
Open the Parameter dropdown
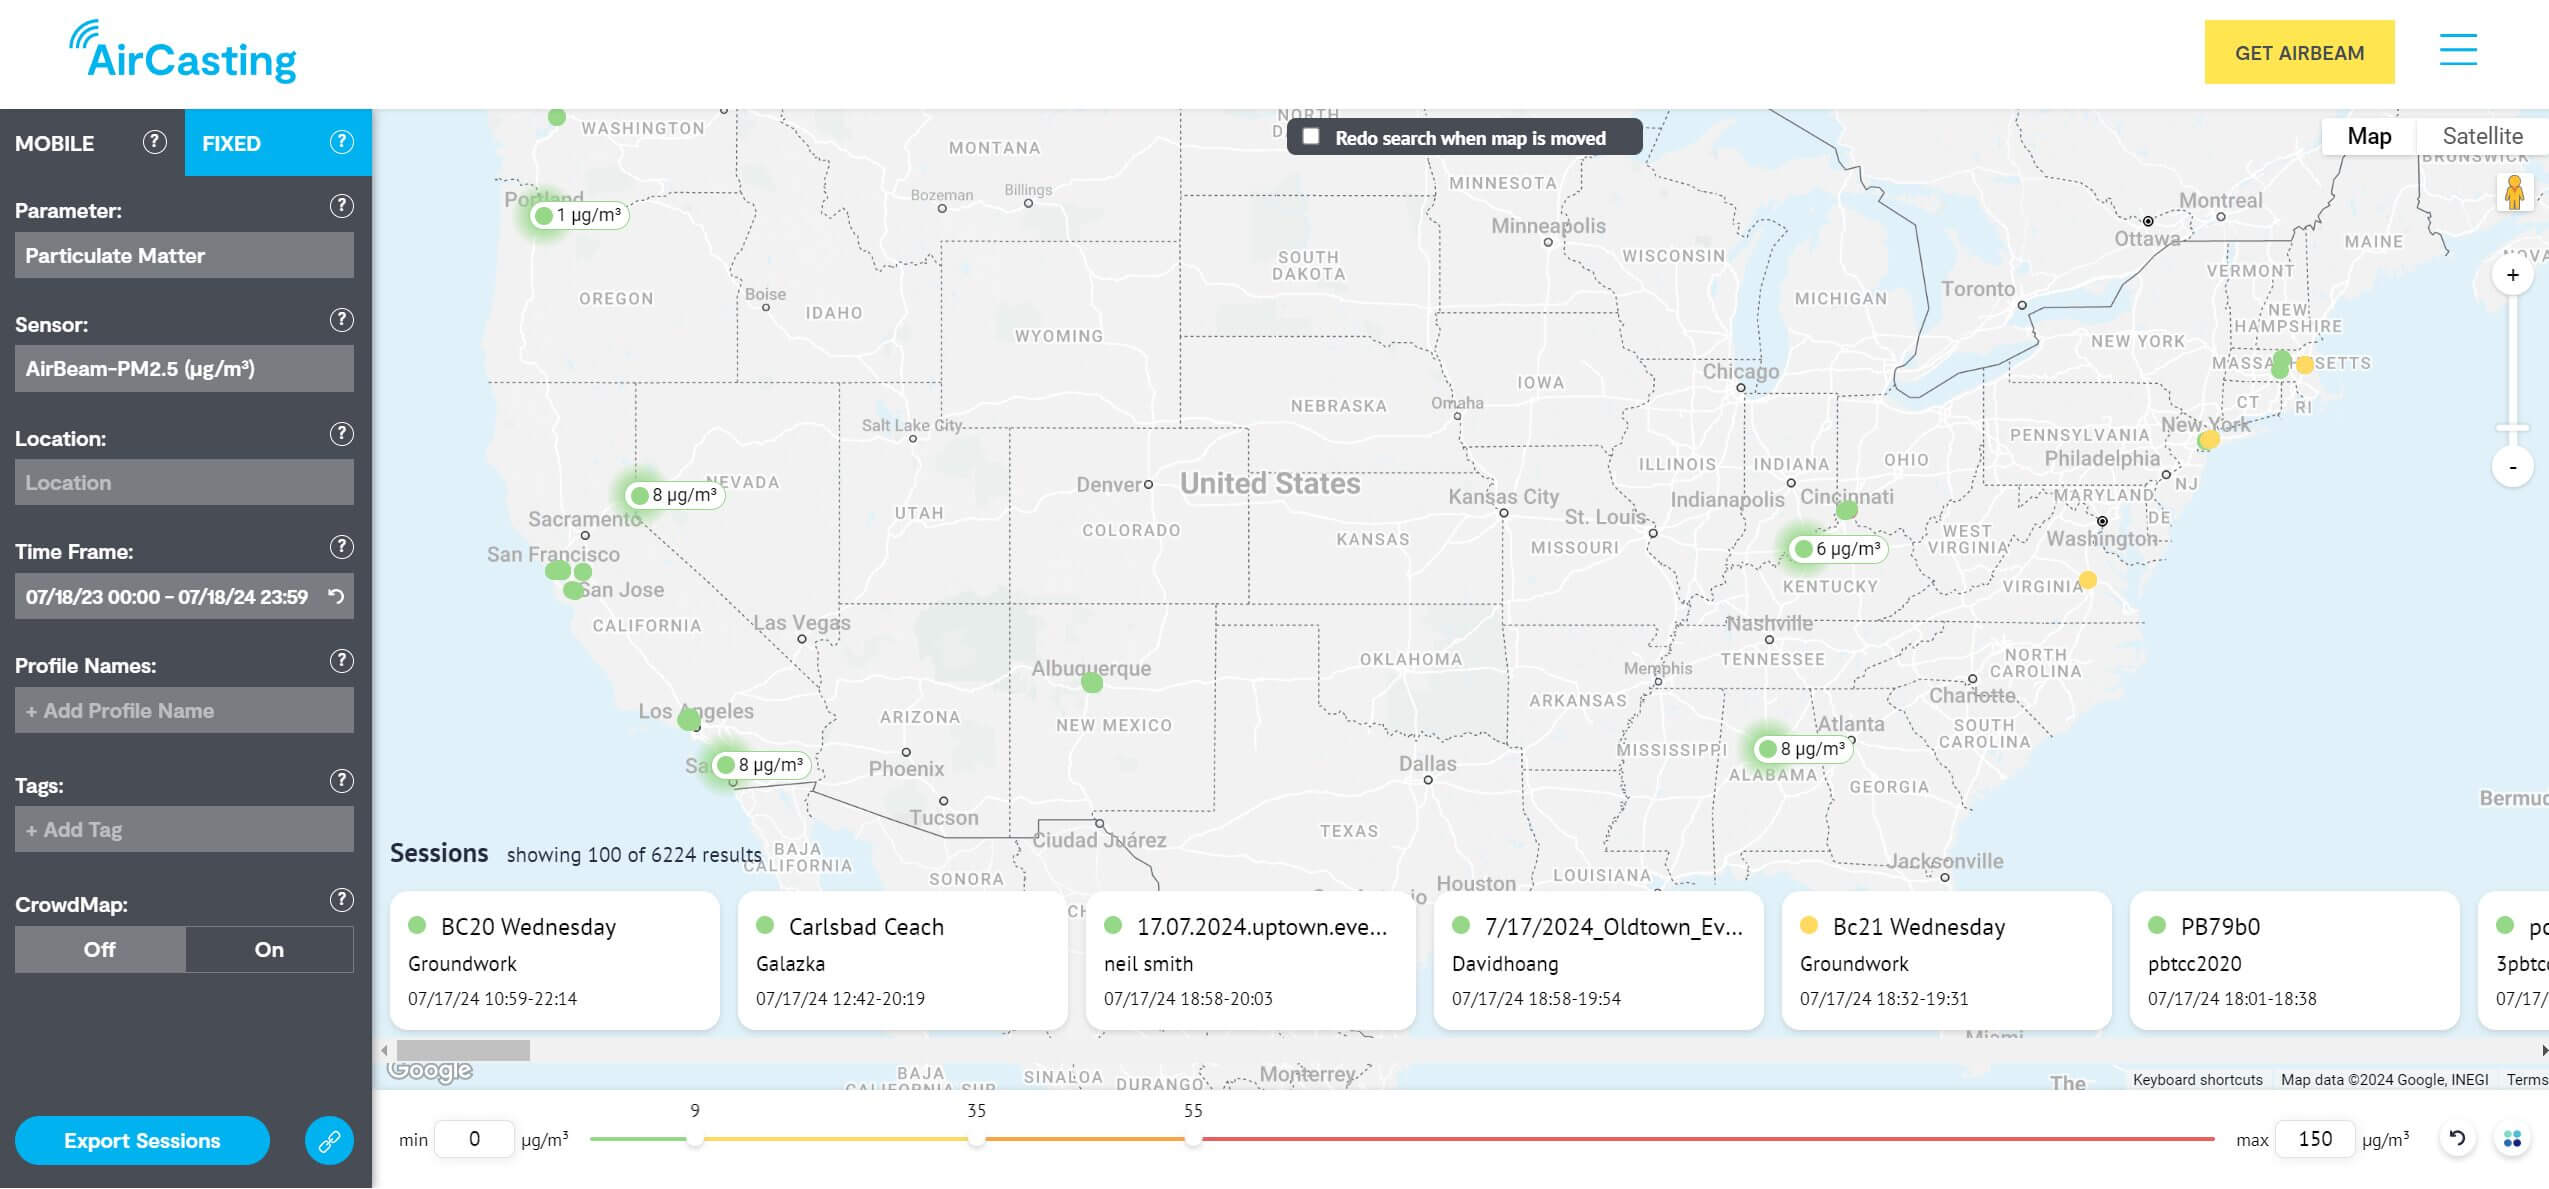point(184,256)
